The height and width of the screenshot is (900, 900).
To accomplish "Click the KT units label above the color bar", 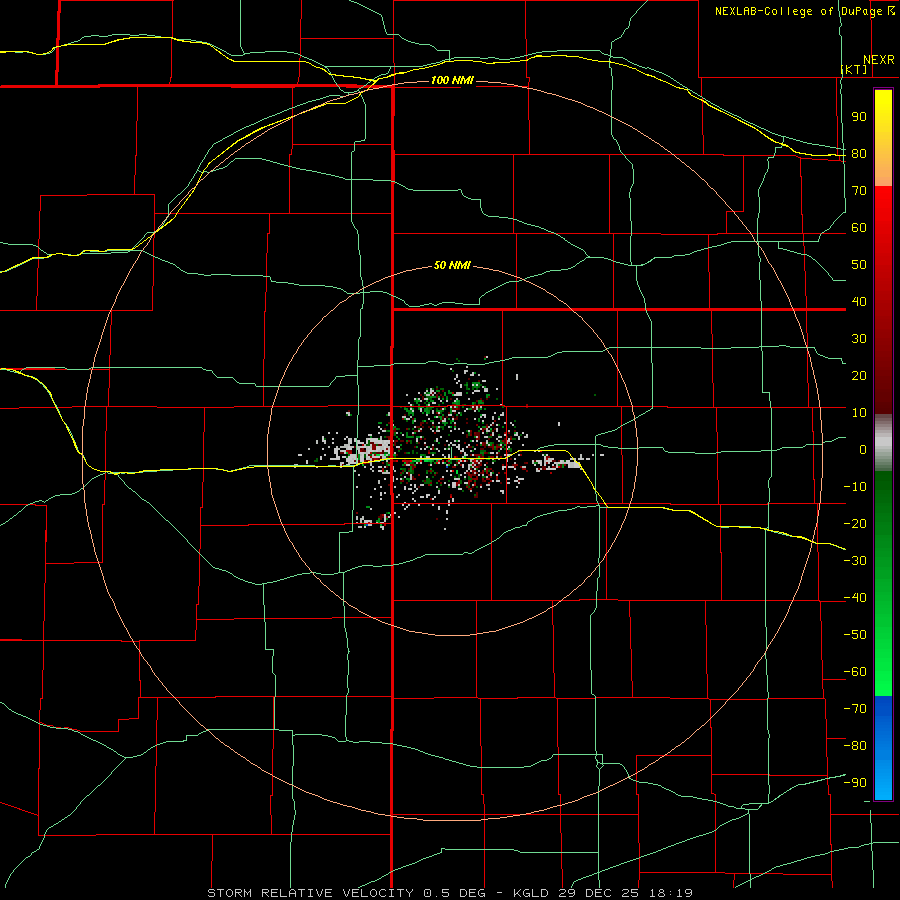I will [854, 69].
